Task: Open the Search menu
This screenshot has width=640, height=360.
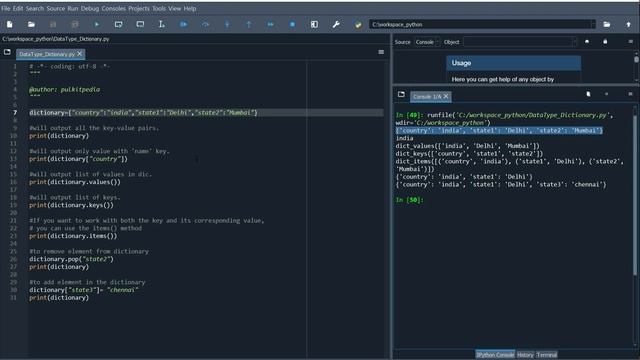Action: click(x=35, y=9)
